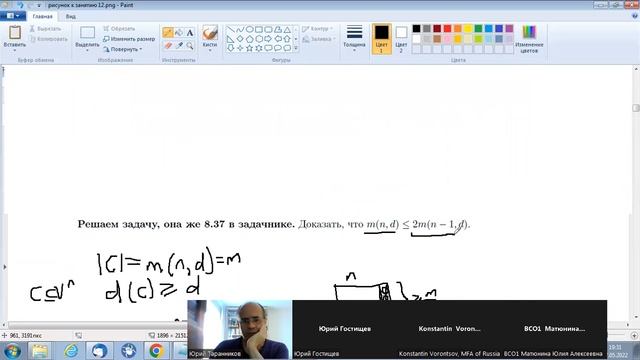
Task: Select the Color picker eyedropper tool
Action: pos(179,46)
